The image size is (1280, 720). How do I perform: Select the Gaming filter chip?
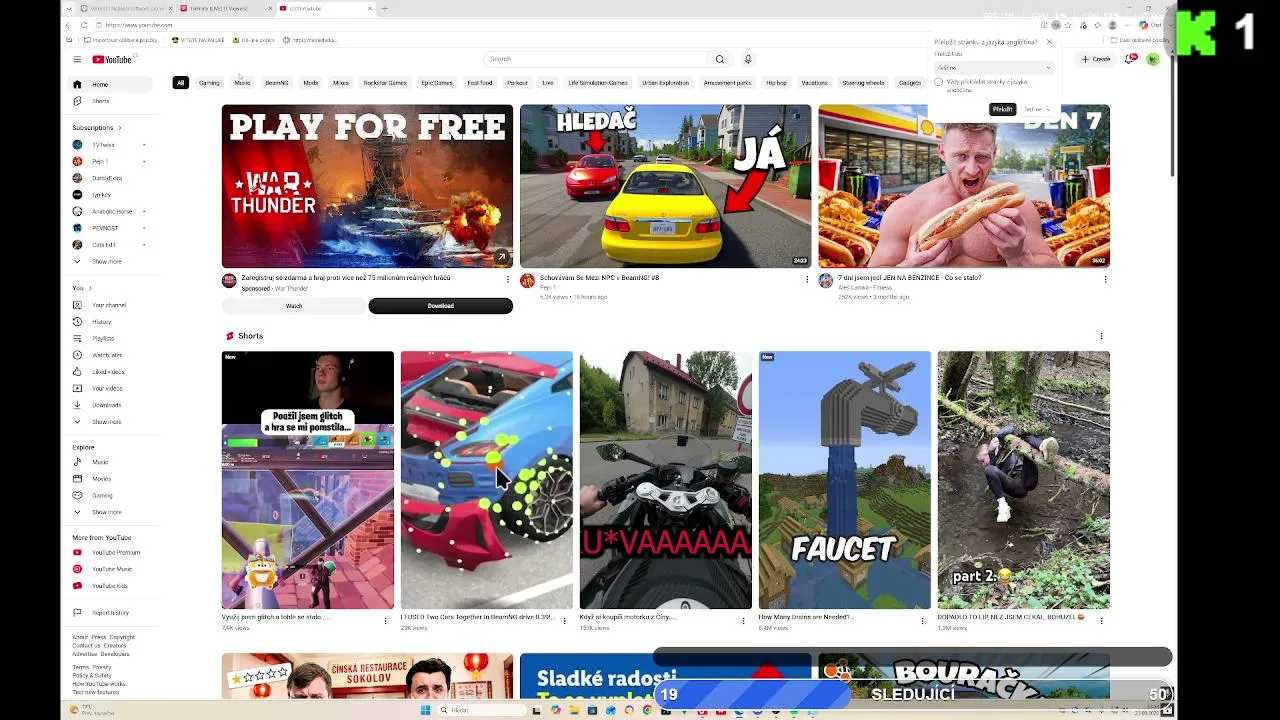209,83
